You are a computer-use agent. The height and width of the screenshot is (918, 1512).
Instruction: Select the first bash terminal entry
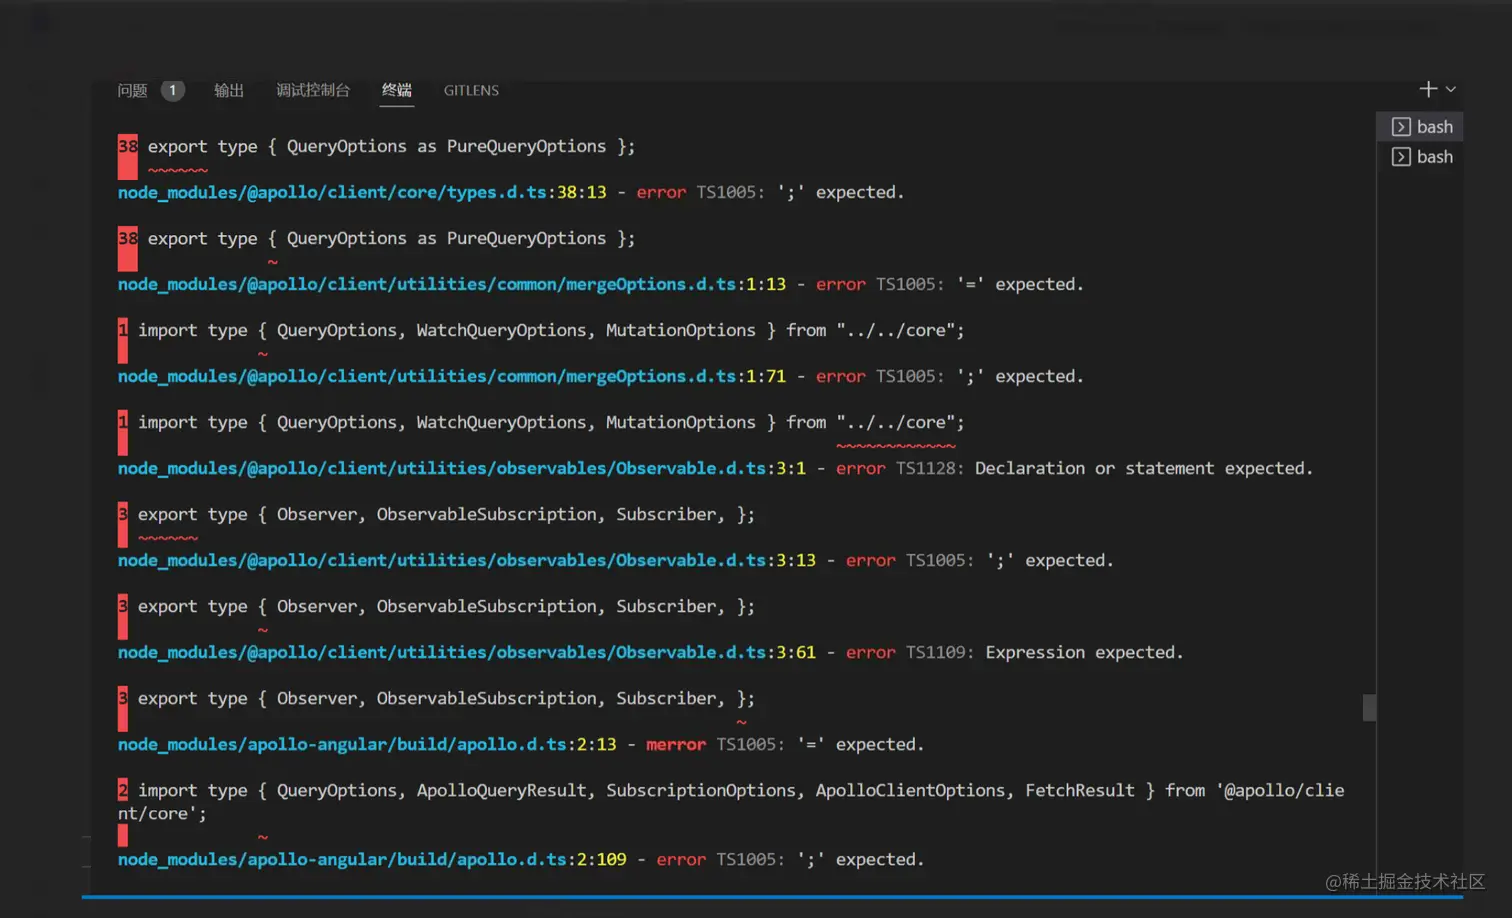click(x=1423, y=127)
